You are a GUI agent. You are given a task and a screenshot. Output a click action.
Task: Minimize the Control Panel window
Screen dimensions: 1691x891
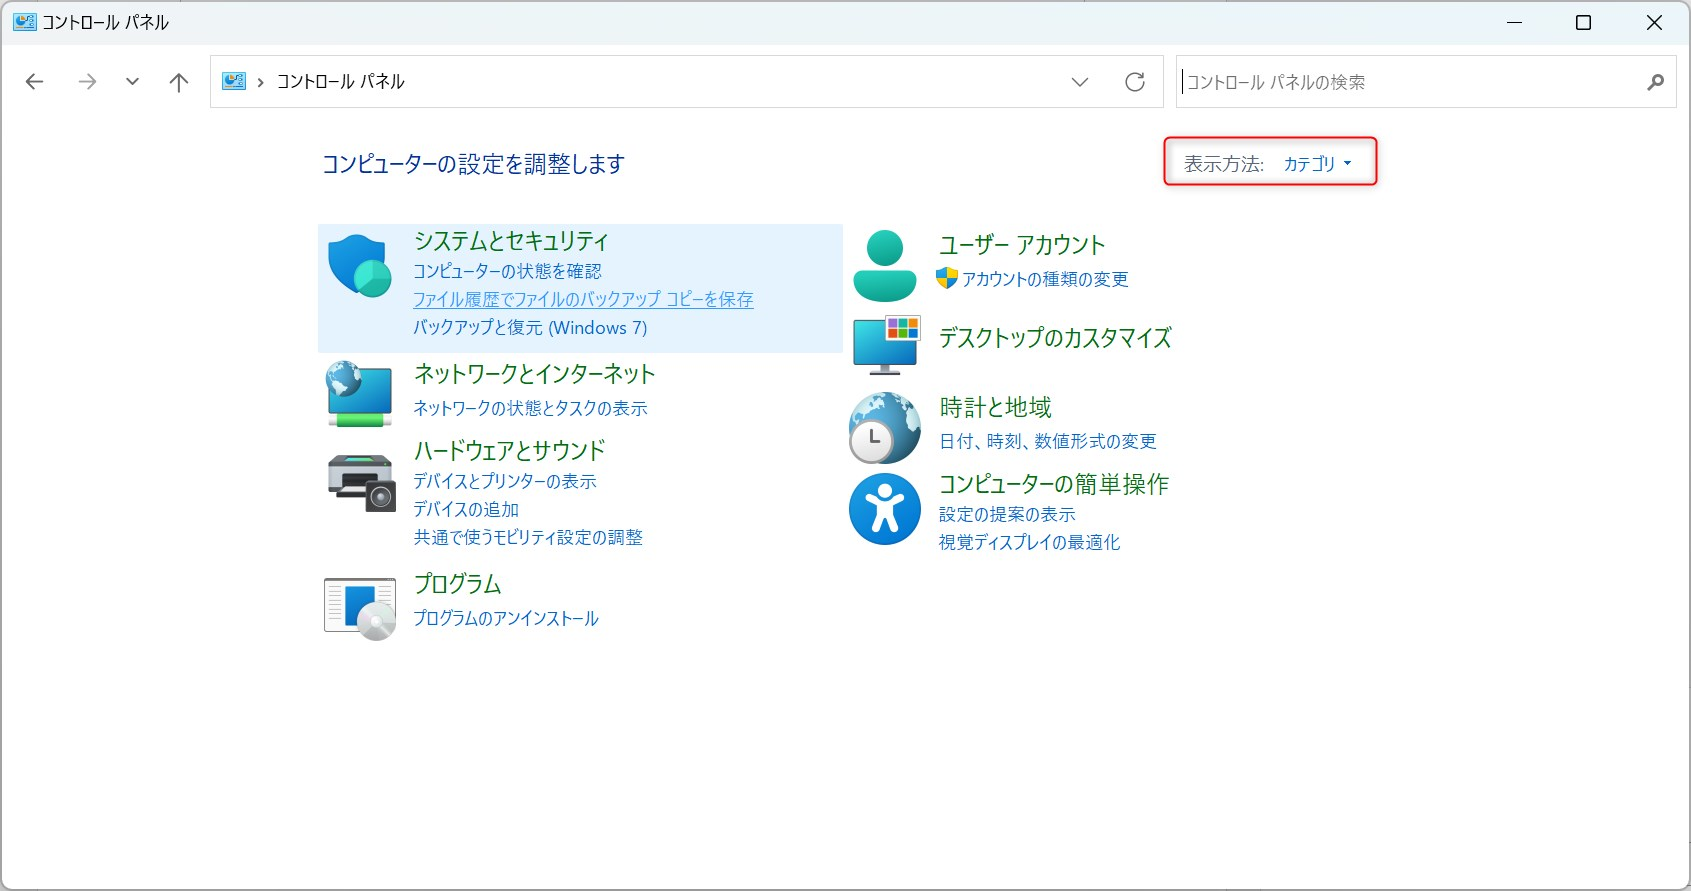point(1514,22)
